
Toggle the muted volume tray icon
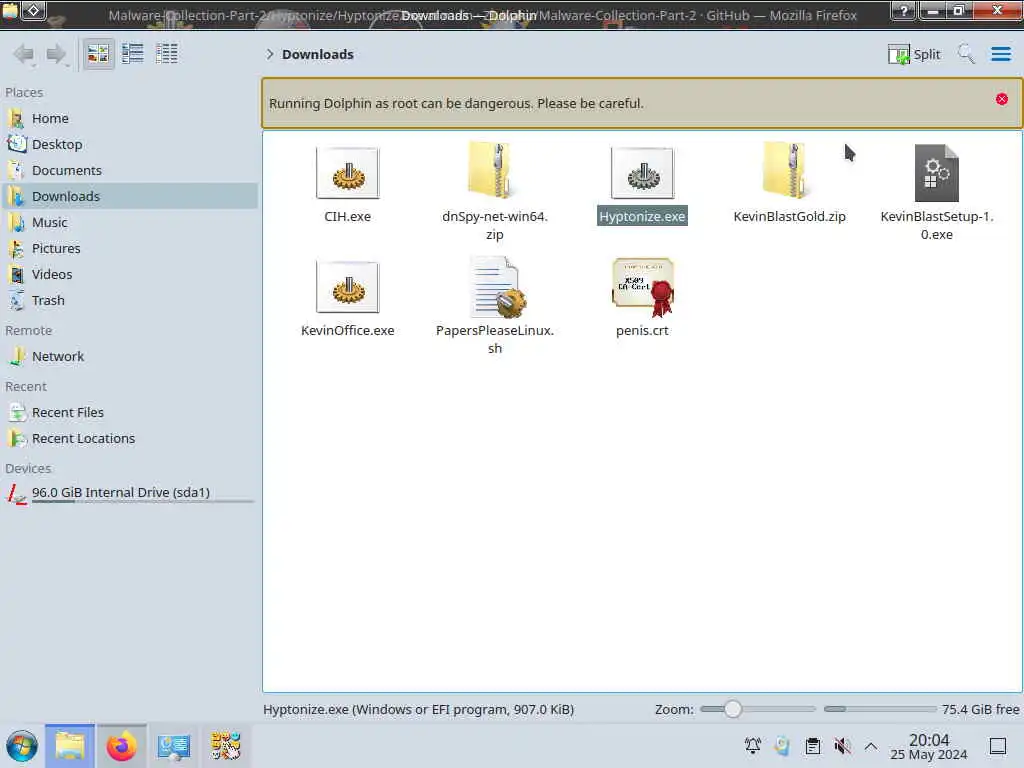coord(842,746)
